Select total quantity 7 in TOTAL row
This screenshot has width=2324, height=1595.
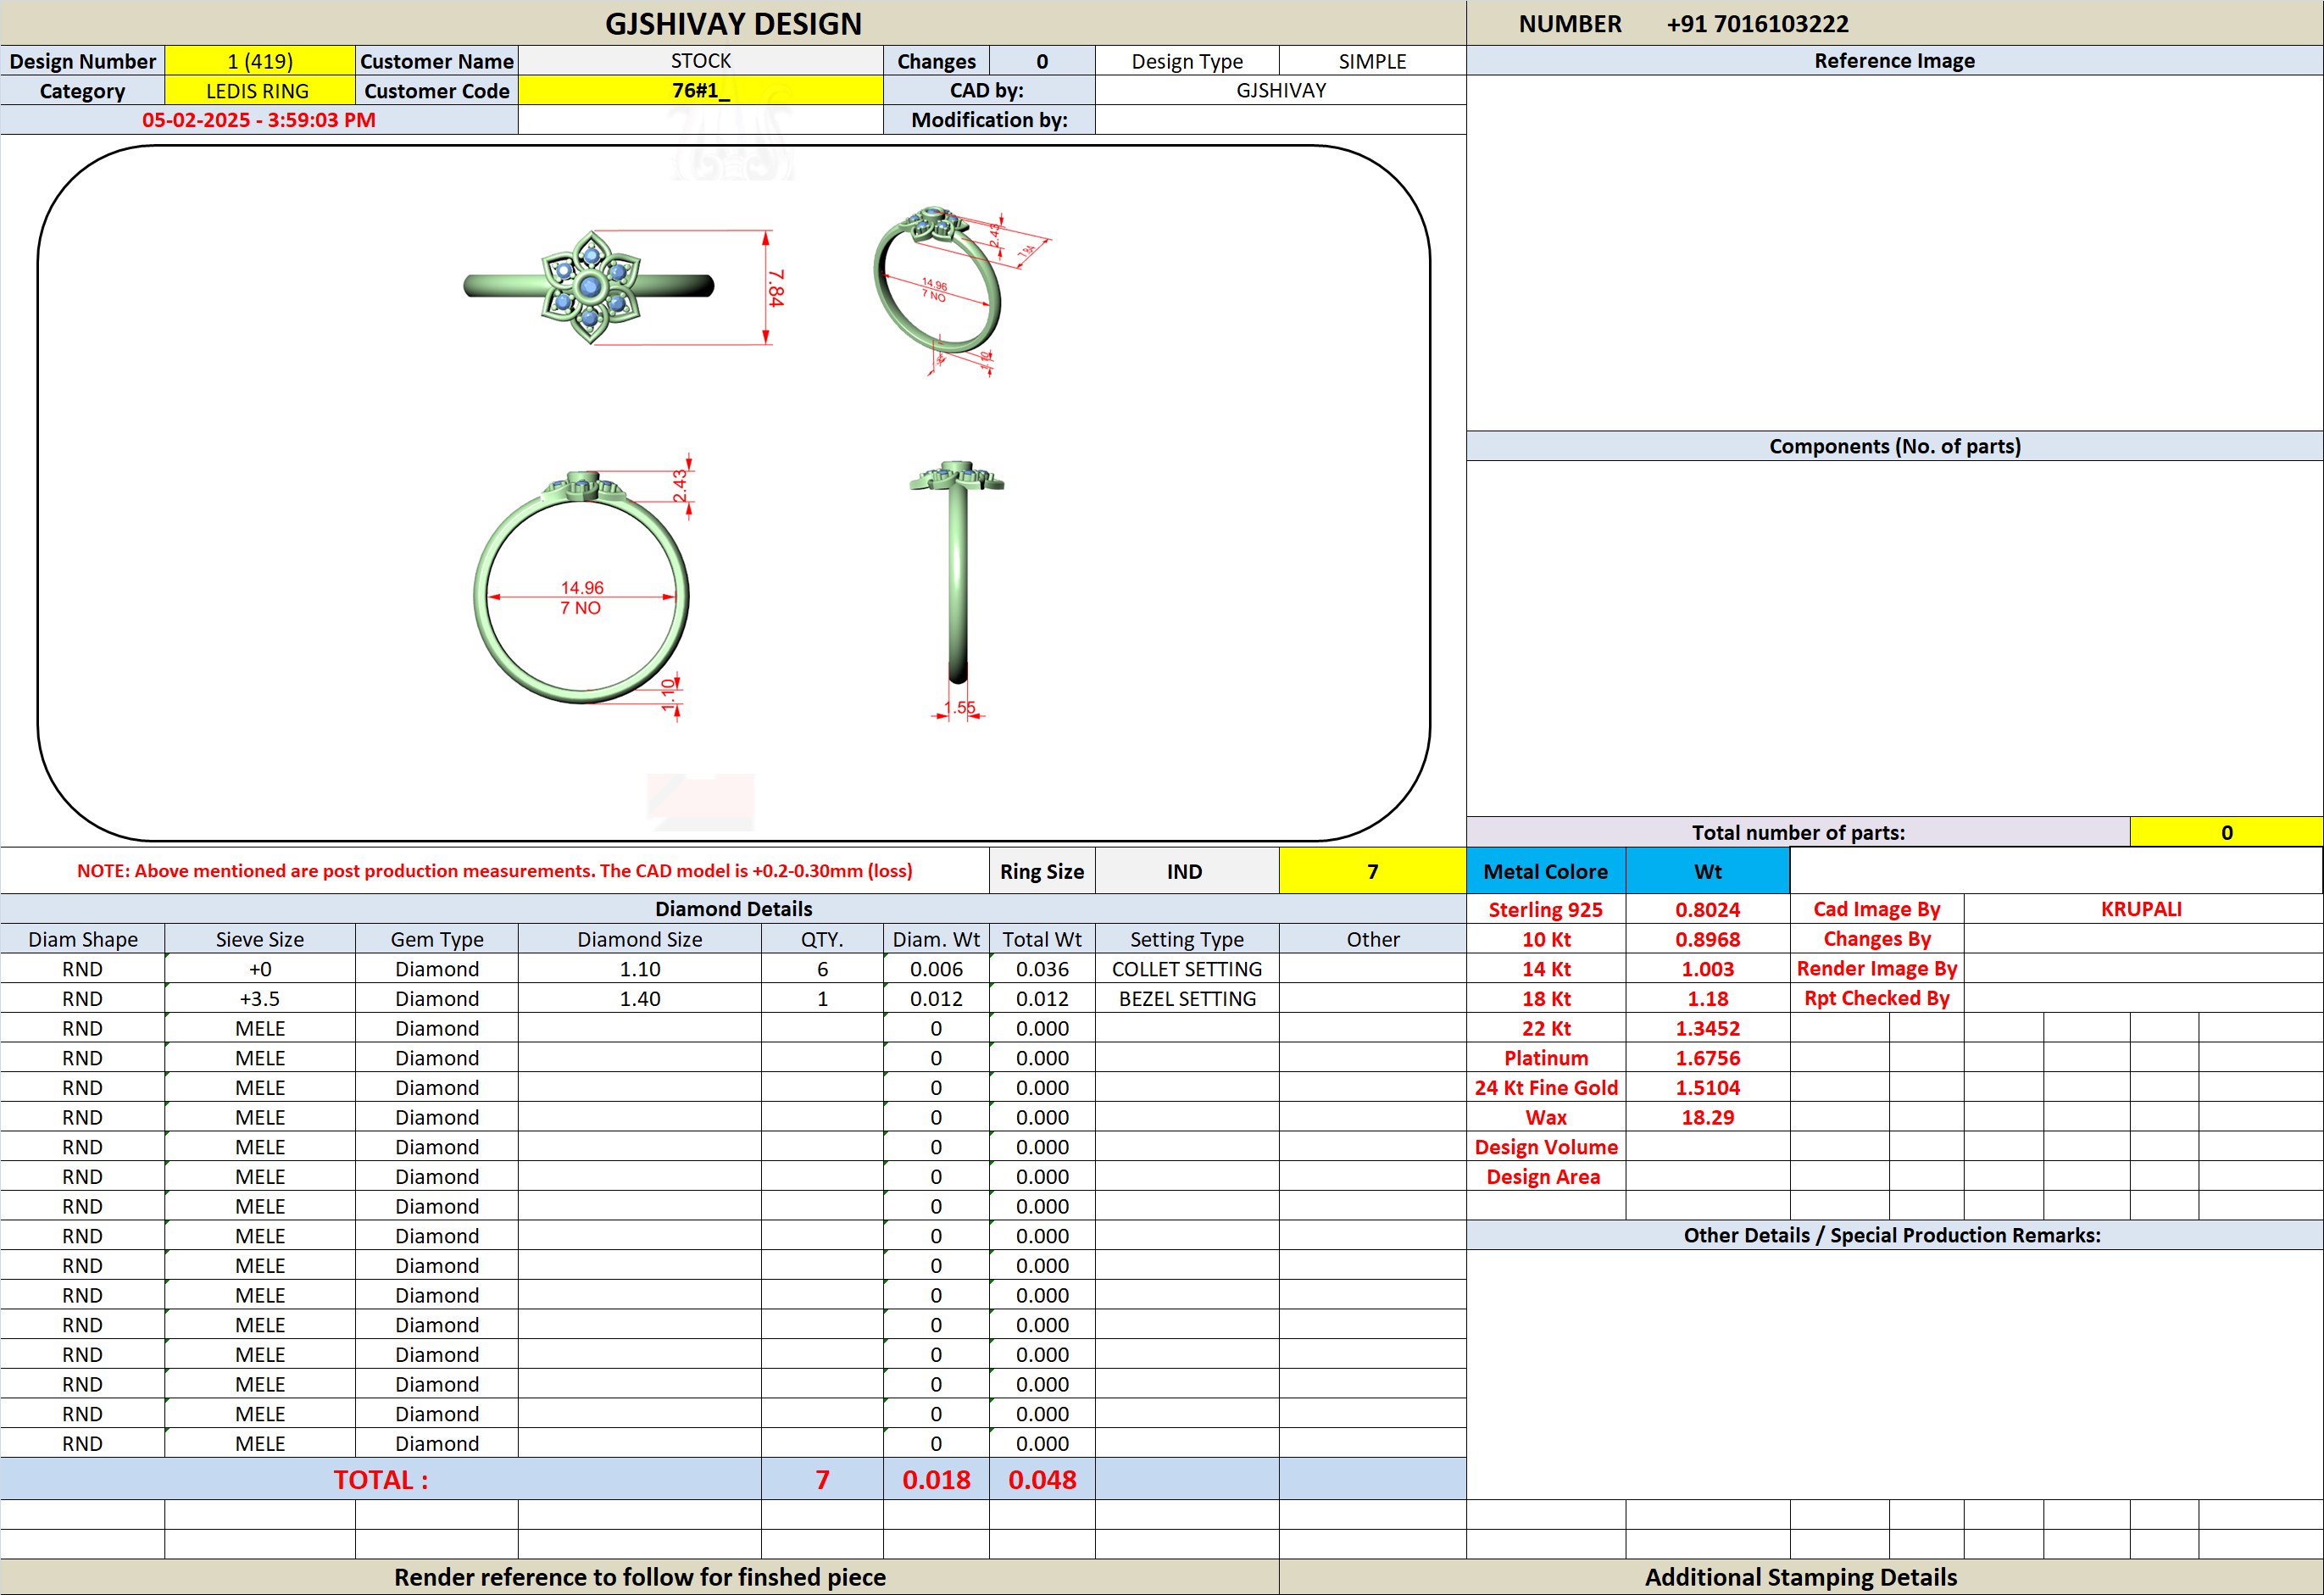822,1480
